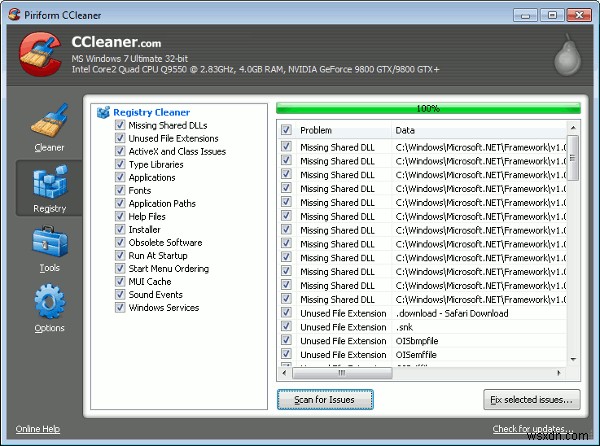Click the Registry Cleaner heading icon
This screenshot has width=600, height=446.
pyautogui.click(x=103, y=112)
